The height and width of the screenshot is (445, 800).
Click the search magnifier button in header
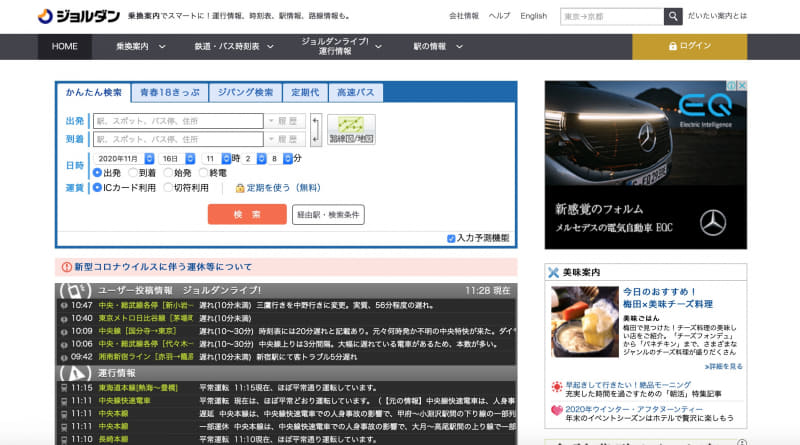[x=673, y=16]
